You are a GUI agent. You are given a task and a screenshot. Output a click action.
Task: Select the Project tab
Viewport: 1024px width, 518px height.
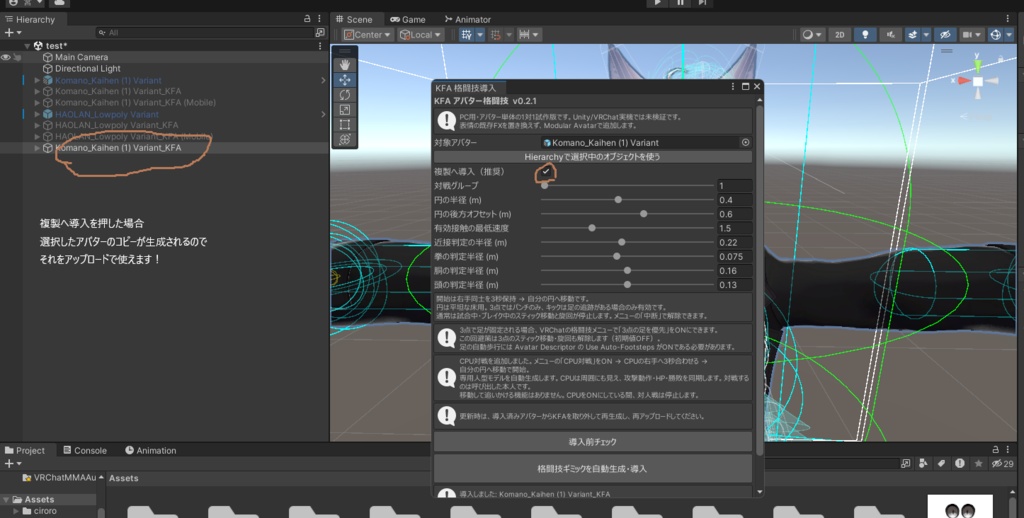[25, 450]
